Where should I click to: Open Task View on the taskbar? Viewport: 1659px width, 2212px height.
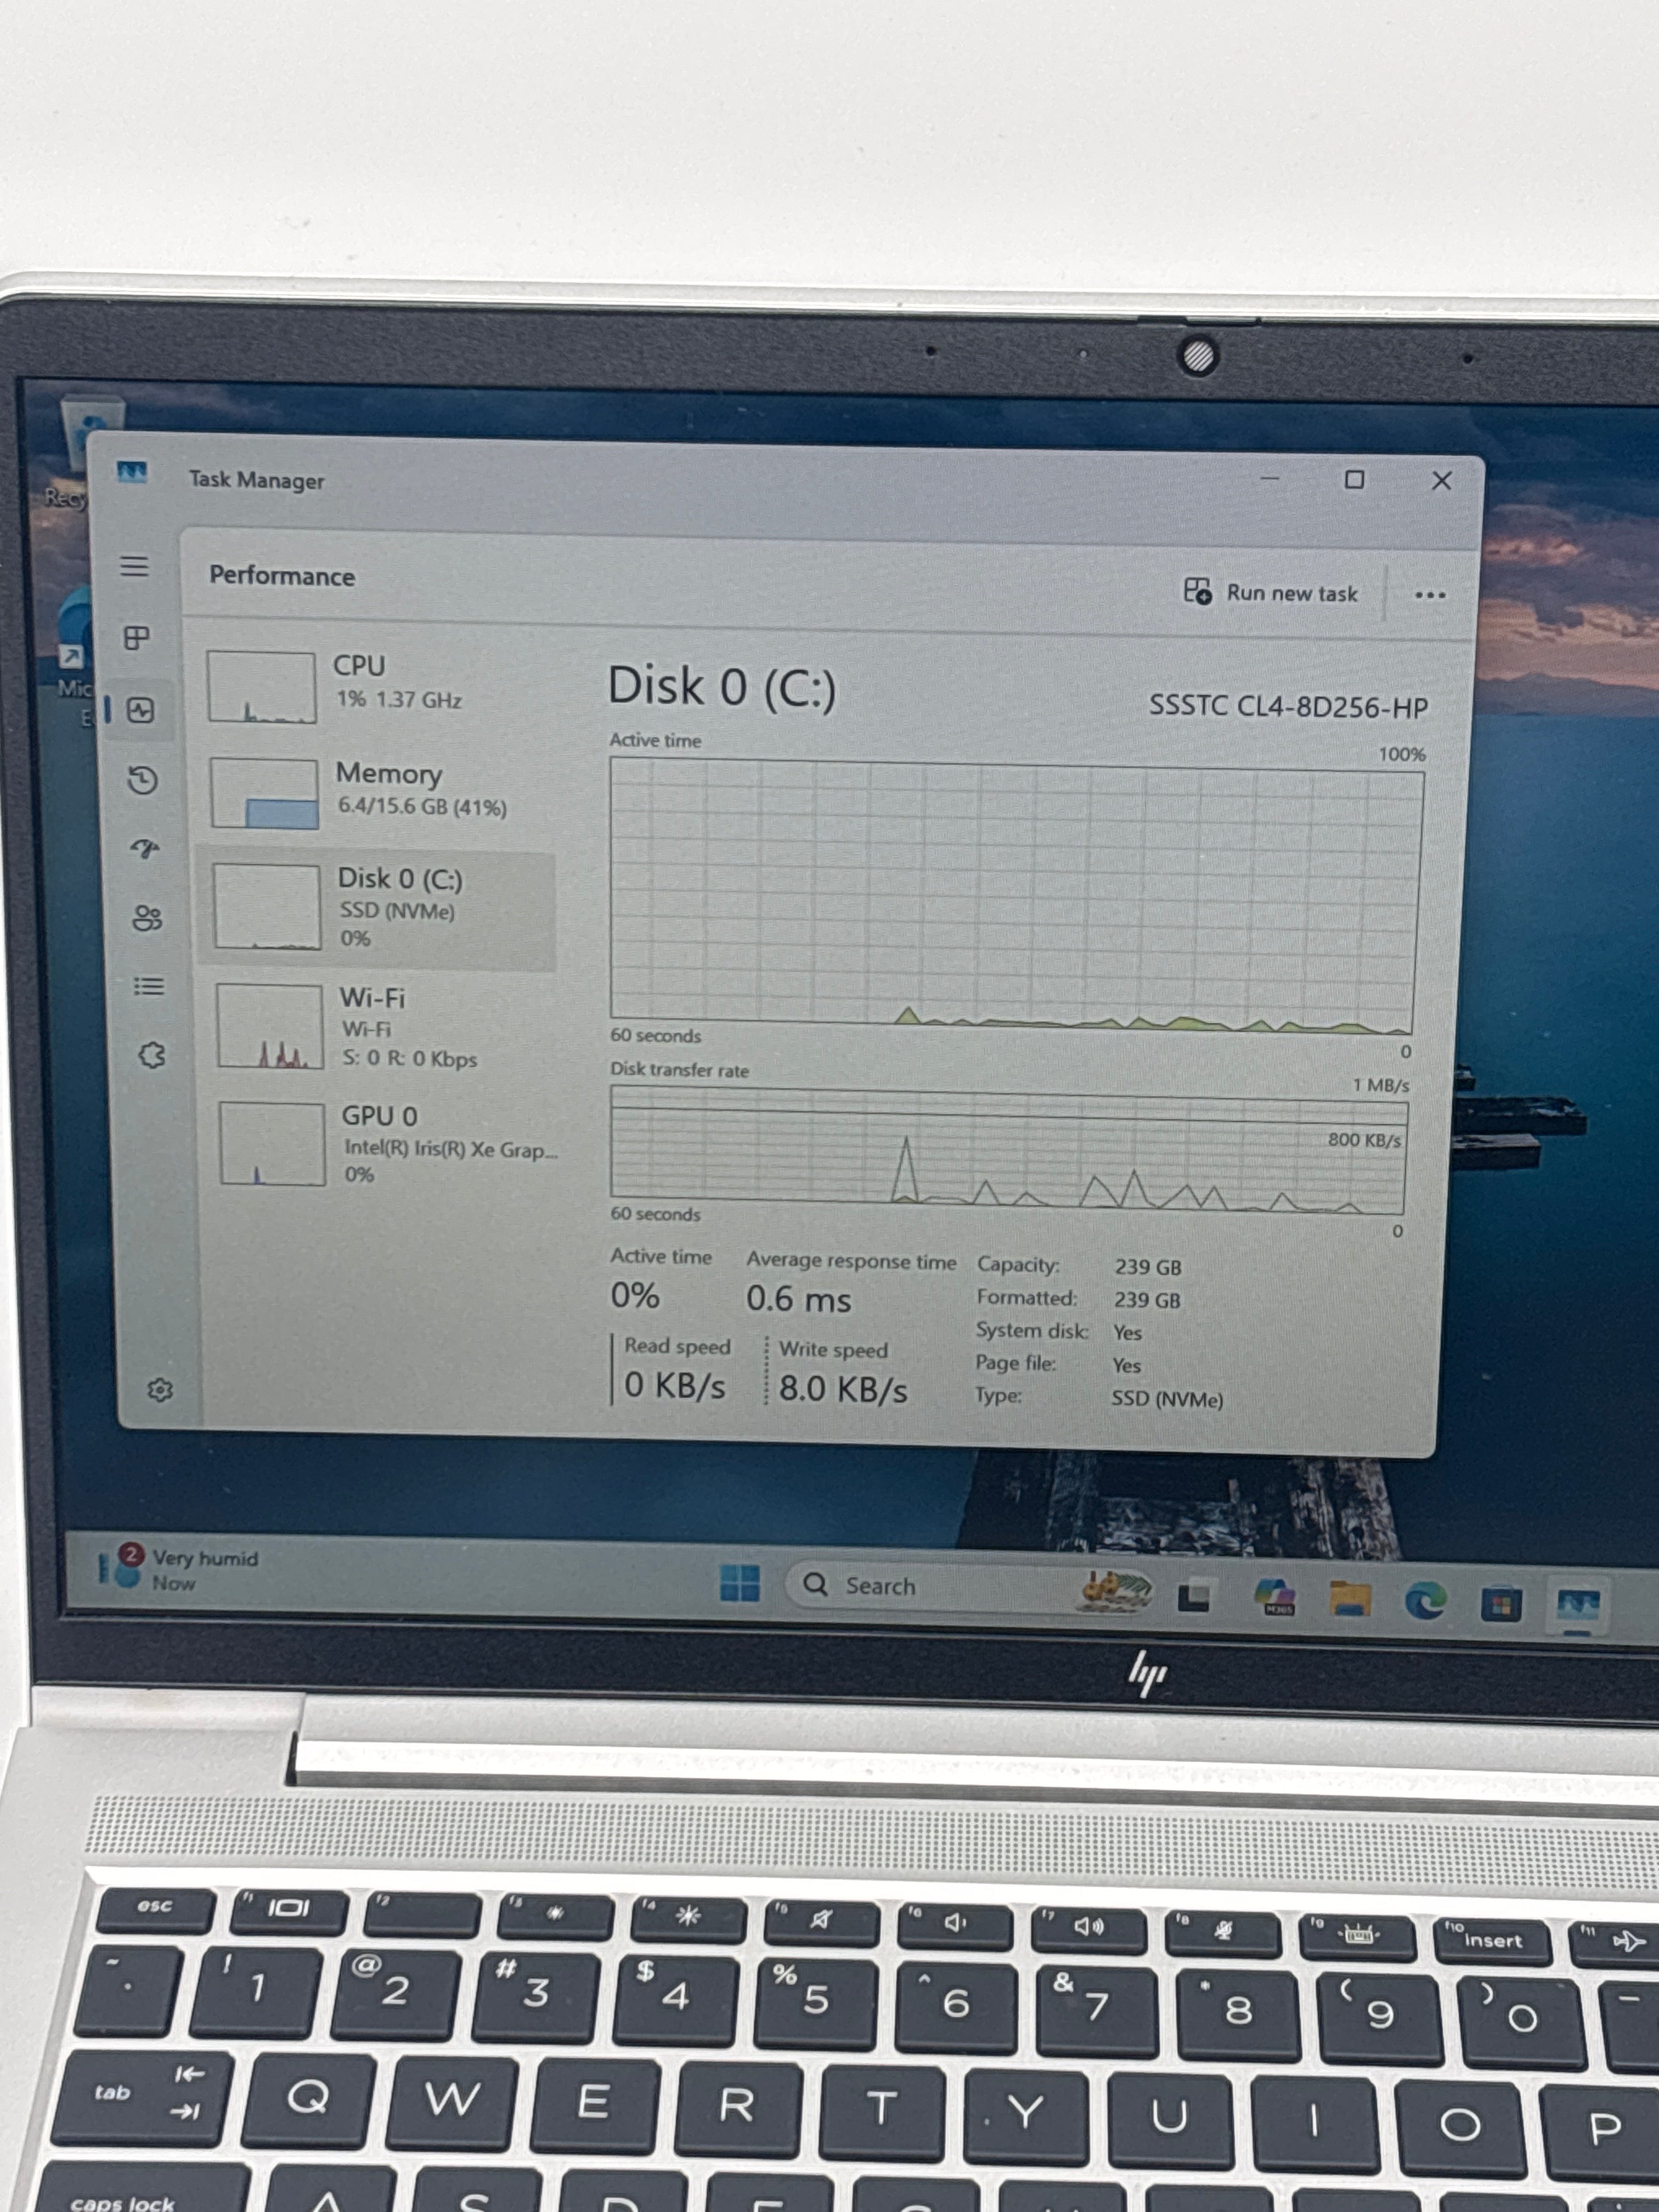(1194, 1596)
